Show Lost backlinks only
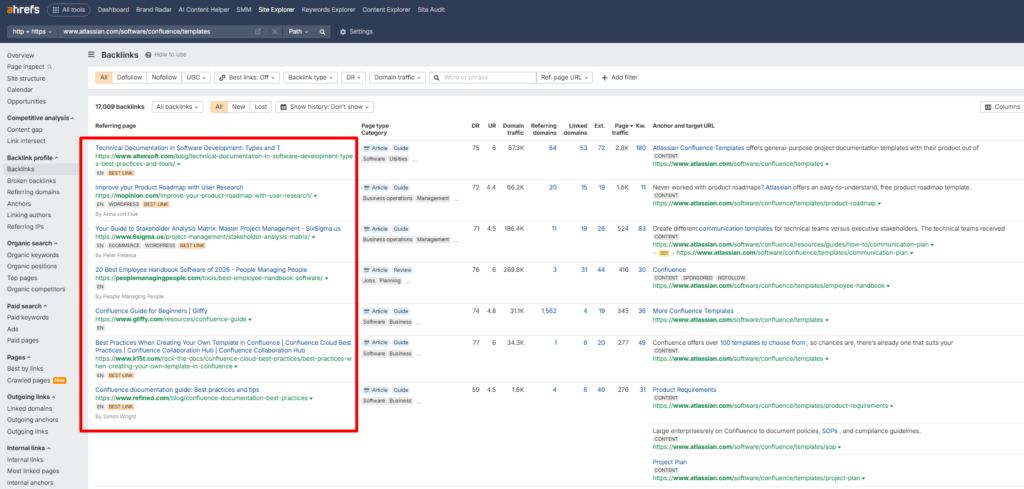The height and width of the screenshot is (489, 1024). [x=261, y=106]
